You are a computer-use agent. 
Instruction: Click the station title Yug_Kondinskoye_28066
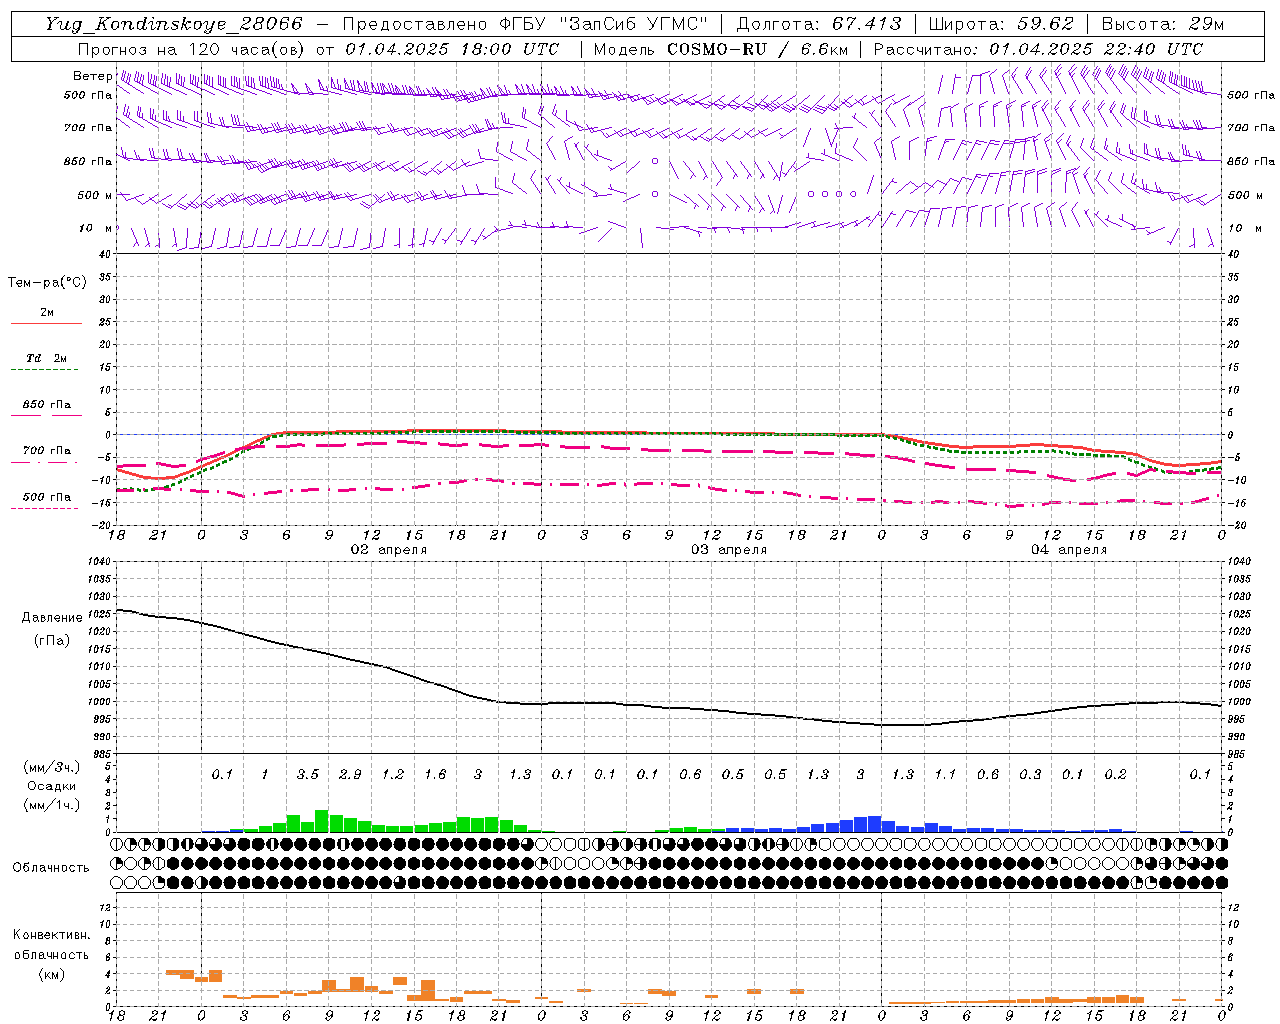coord(174,24)
